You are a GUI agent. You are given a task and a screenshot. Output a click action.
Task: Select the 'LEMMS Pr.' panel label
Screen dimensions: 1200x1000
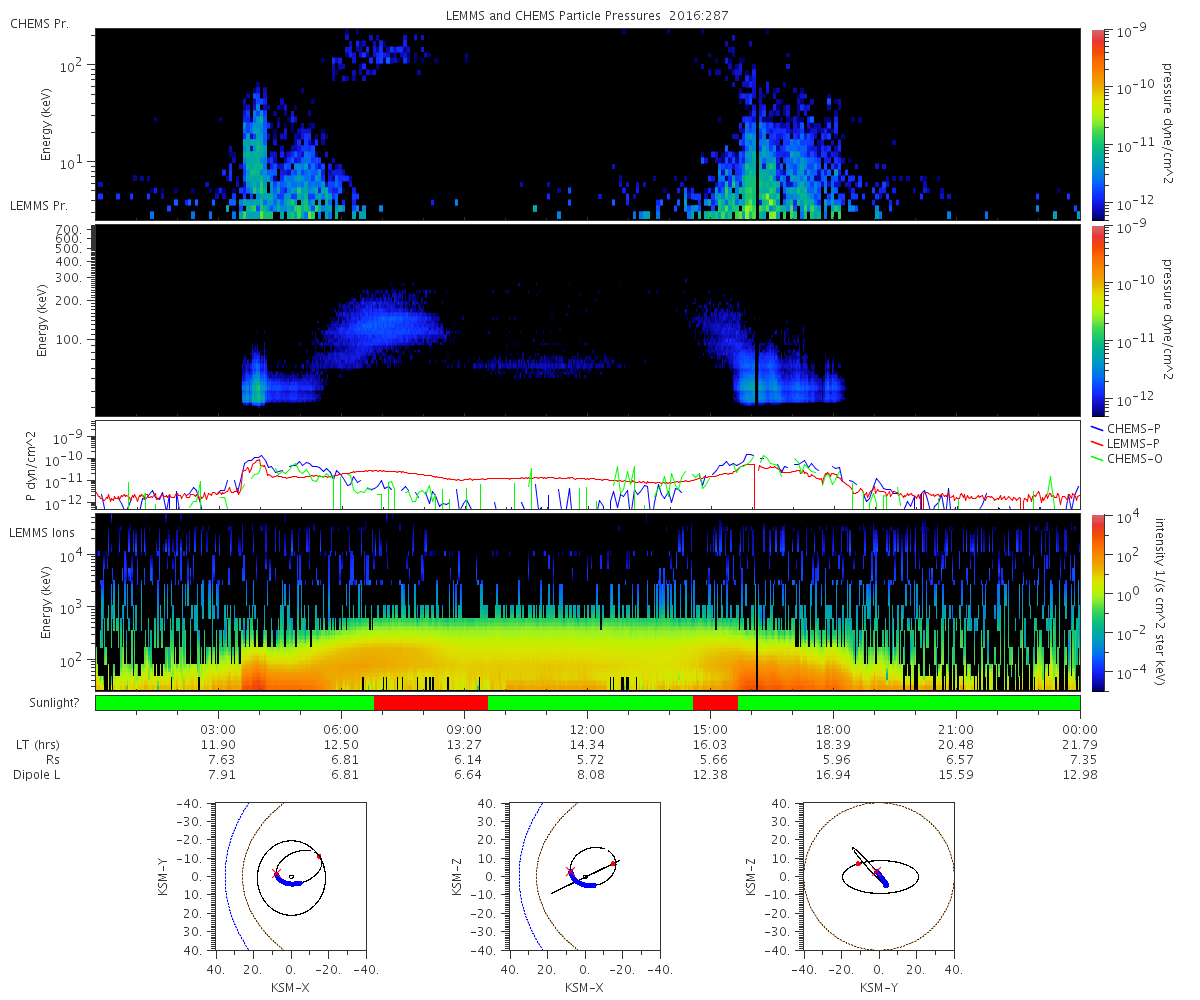tap(37, 206)
